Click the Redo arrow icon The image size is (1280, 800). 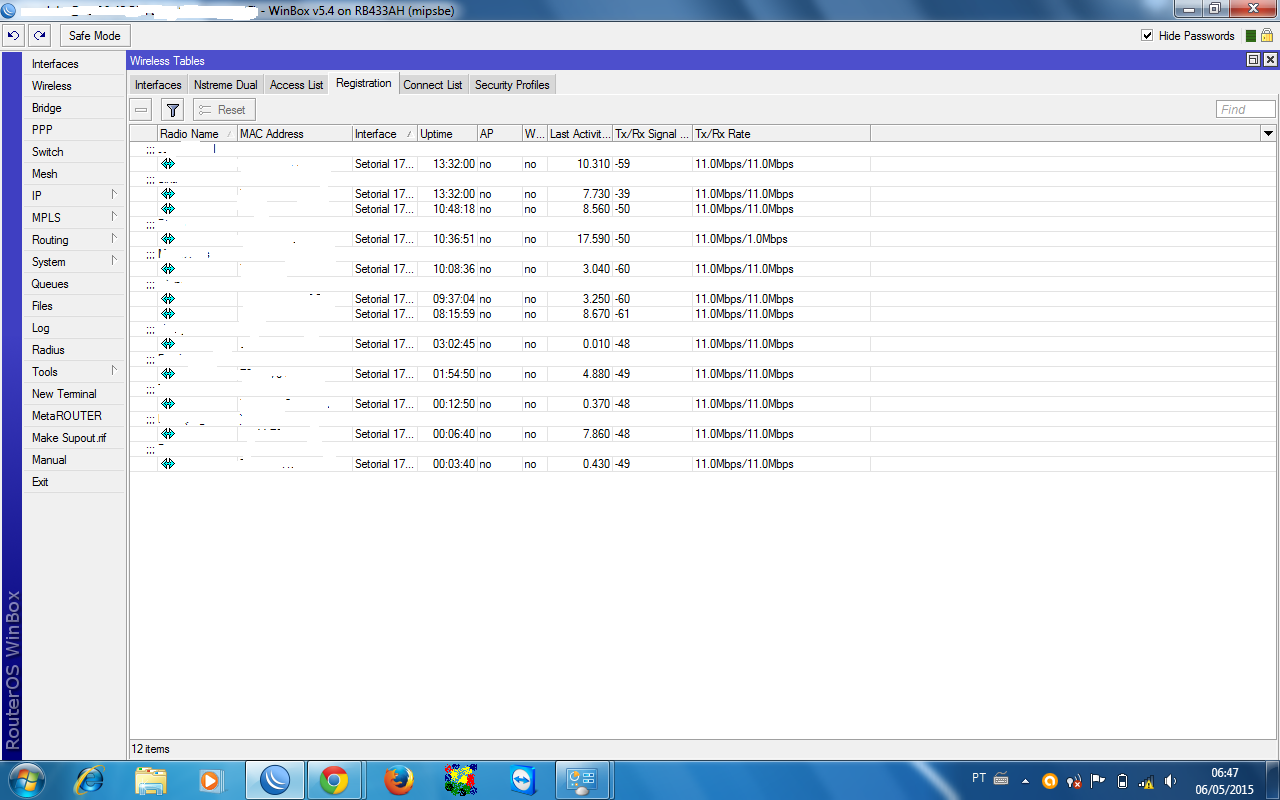coord(40,36)
